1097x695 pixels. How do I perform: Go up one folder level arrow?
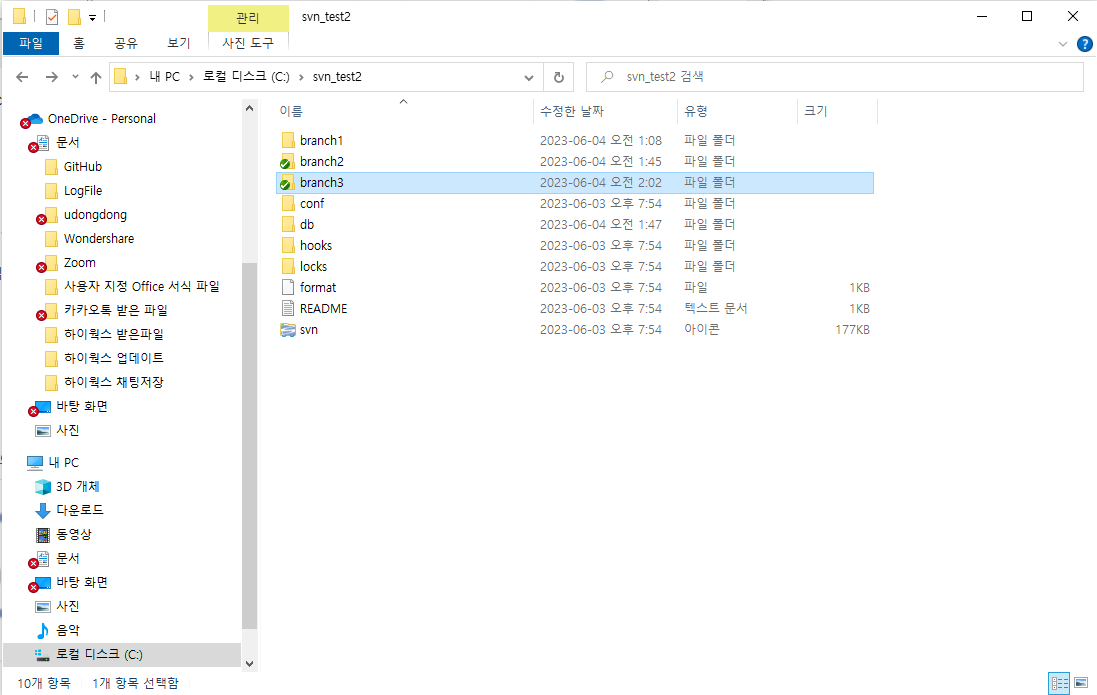(96, 77)
